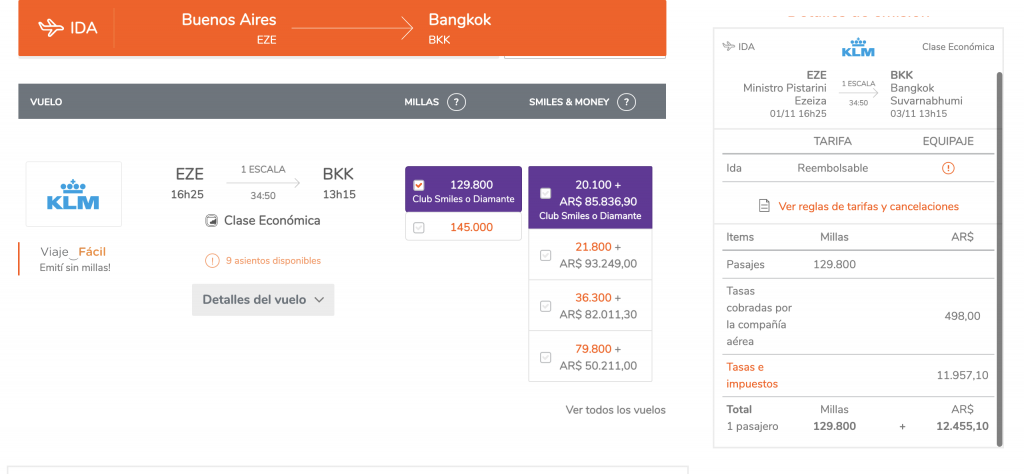Image resolution: width=1024 pixels, height=474 pixels.
Task: Click the KLM logo in the details panel
Action: [x=857, y=48]
